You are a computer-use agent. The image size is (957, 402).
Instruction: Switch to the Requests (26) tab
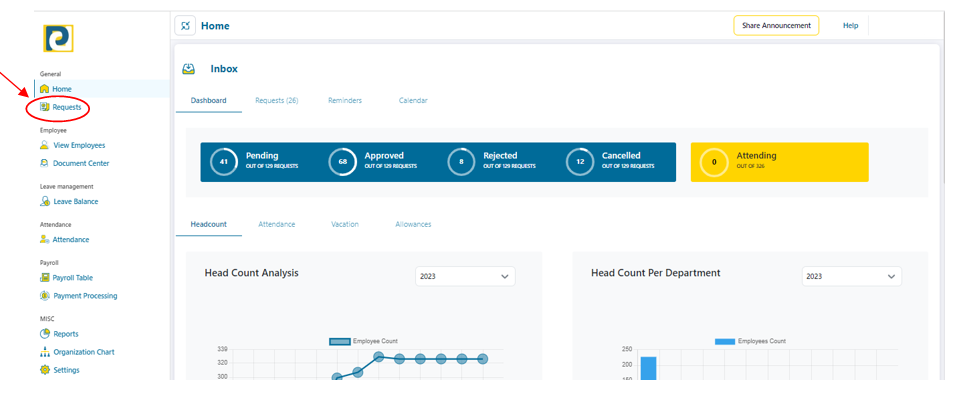276,101
